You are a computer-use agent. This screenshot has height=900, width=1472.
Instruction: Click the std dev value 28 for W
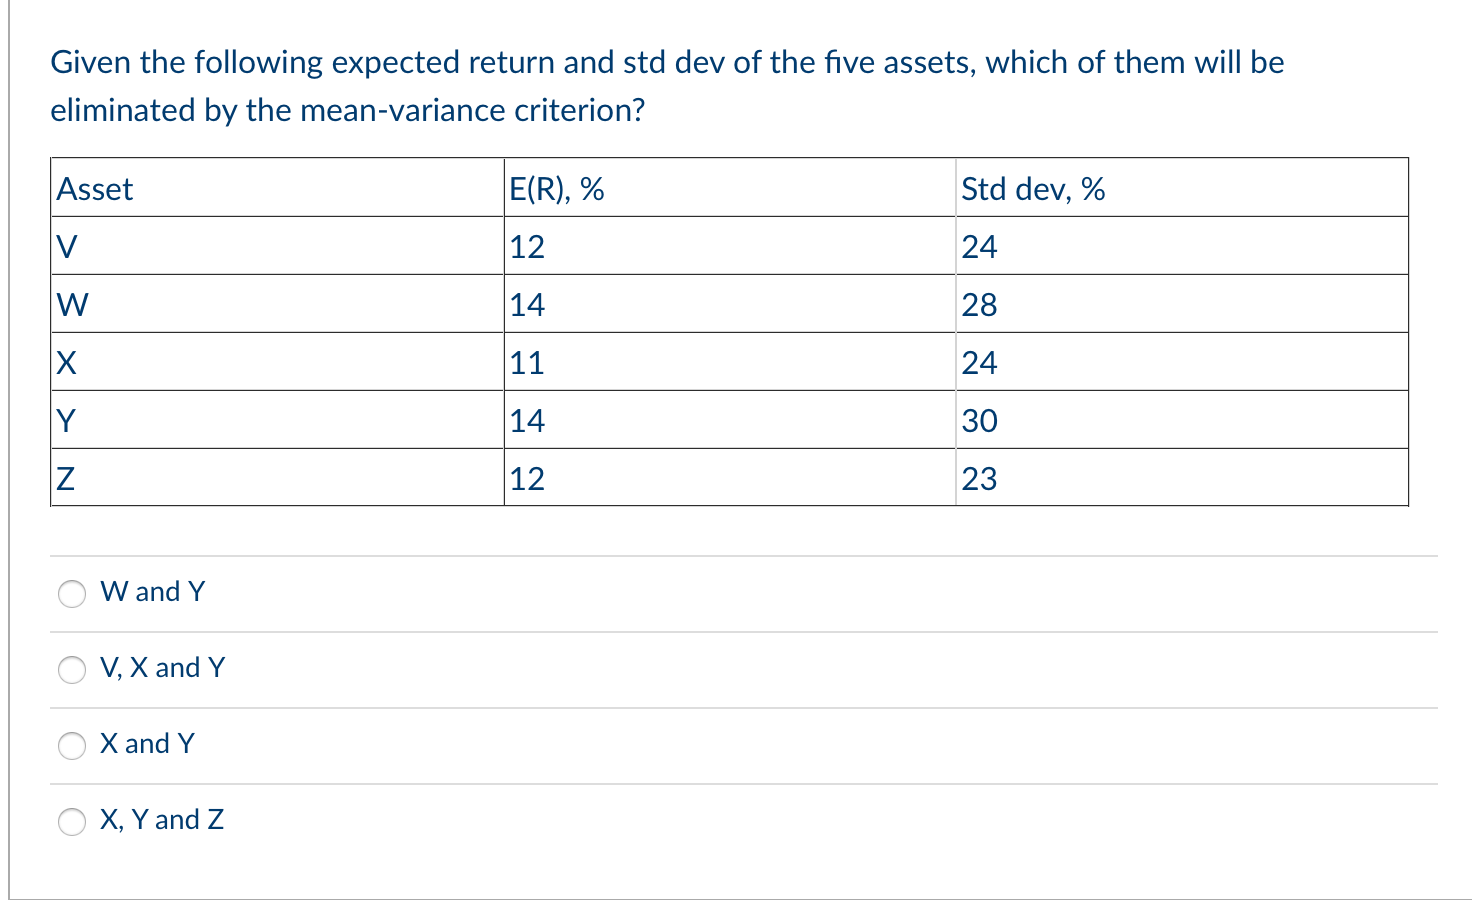click(979, 304)
